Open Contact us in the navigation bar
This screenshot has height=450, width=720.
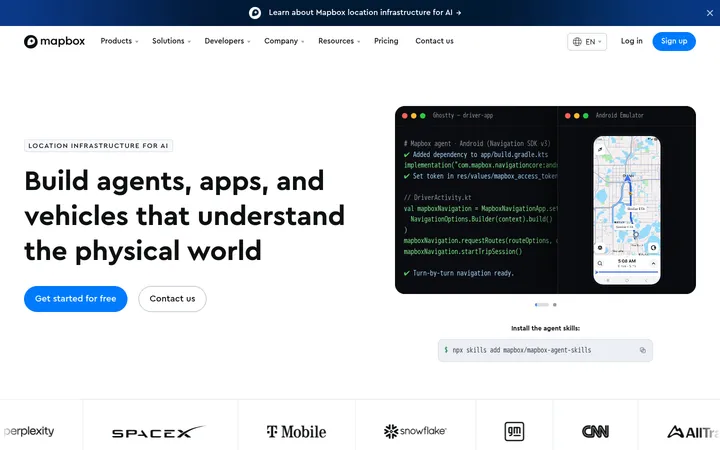[434, 41]
